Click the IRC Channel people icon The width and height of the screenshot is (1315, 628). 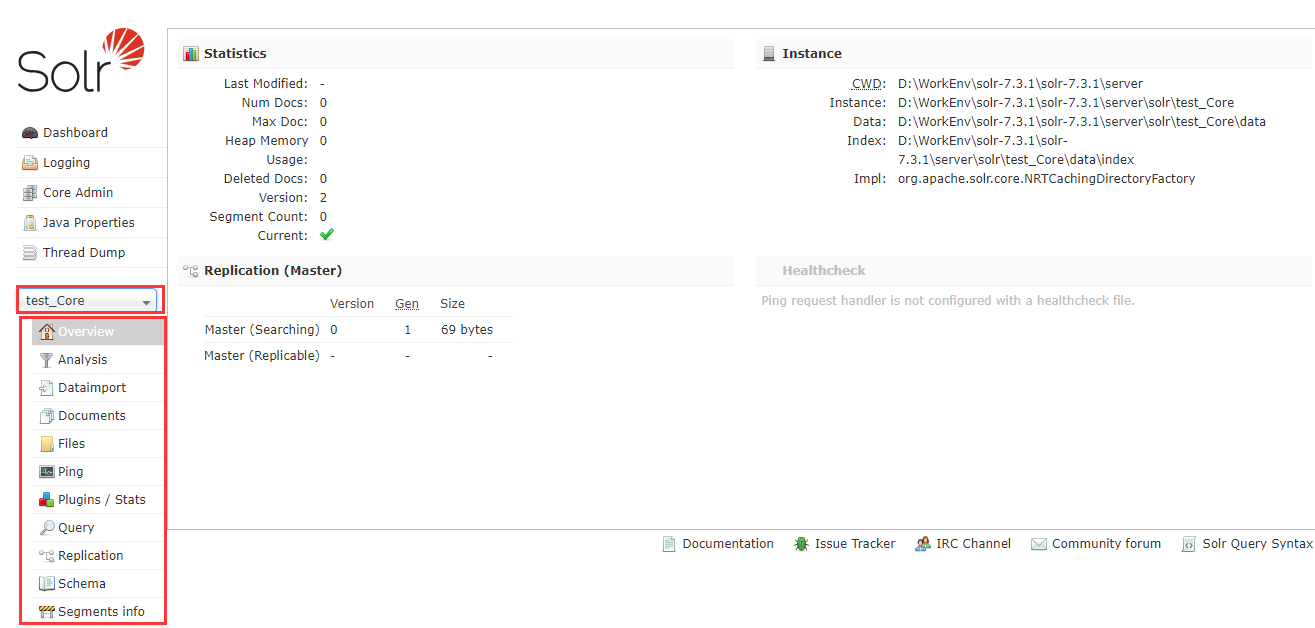click(x=923, y=544)
